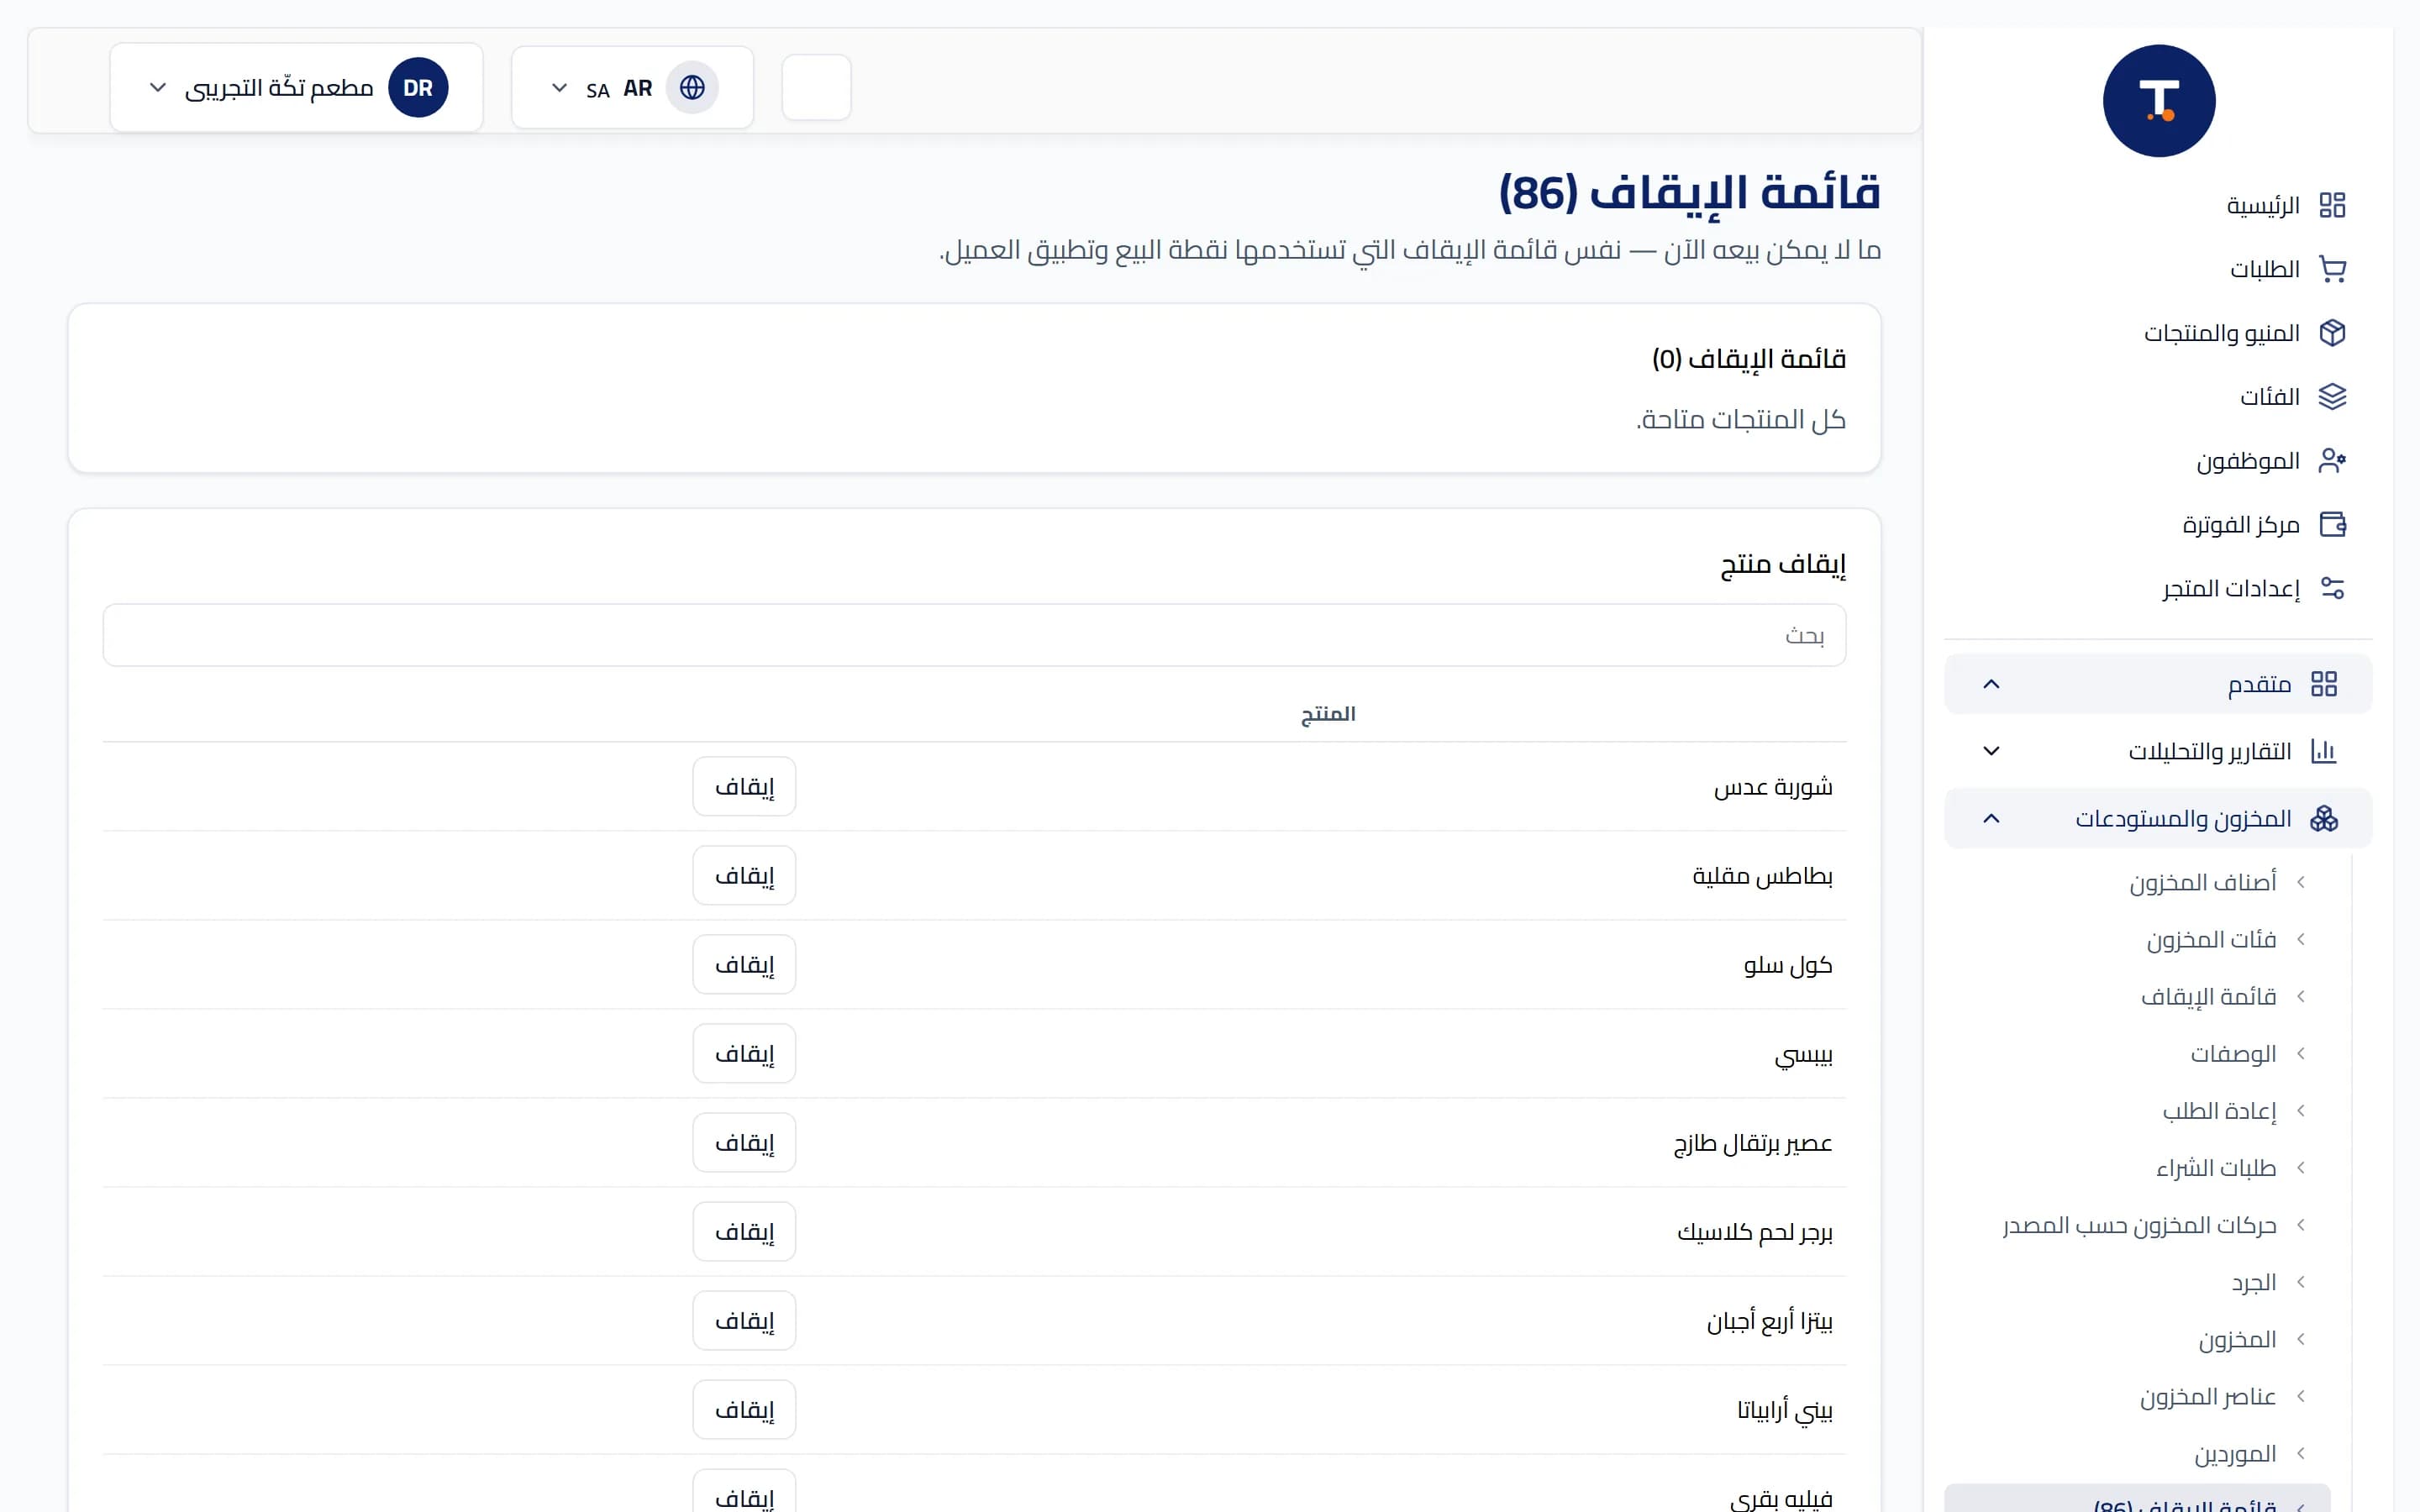2420x1512 pixels.
Task: Click the DR avatar badge in header
Action: pos(418,88)
